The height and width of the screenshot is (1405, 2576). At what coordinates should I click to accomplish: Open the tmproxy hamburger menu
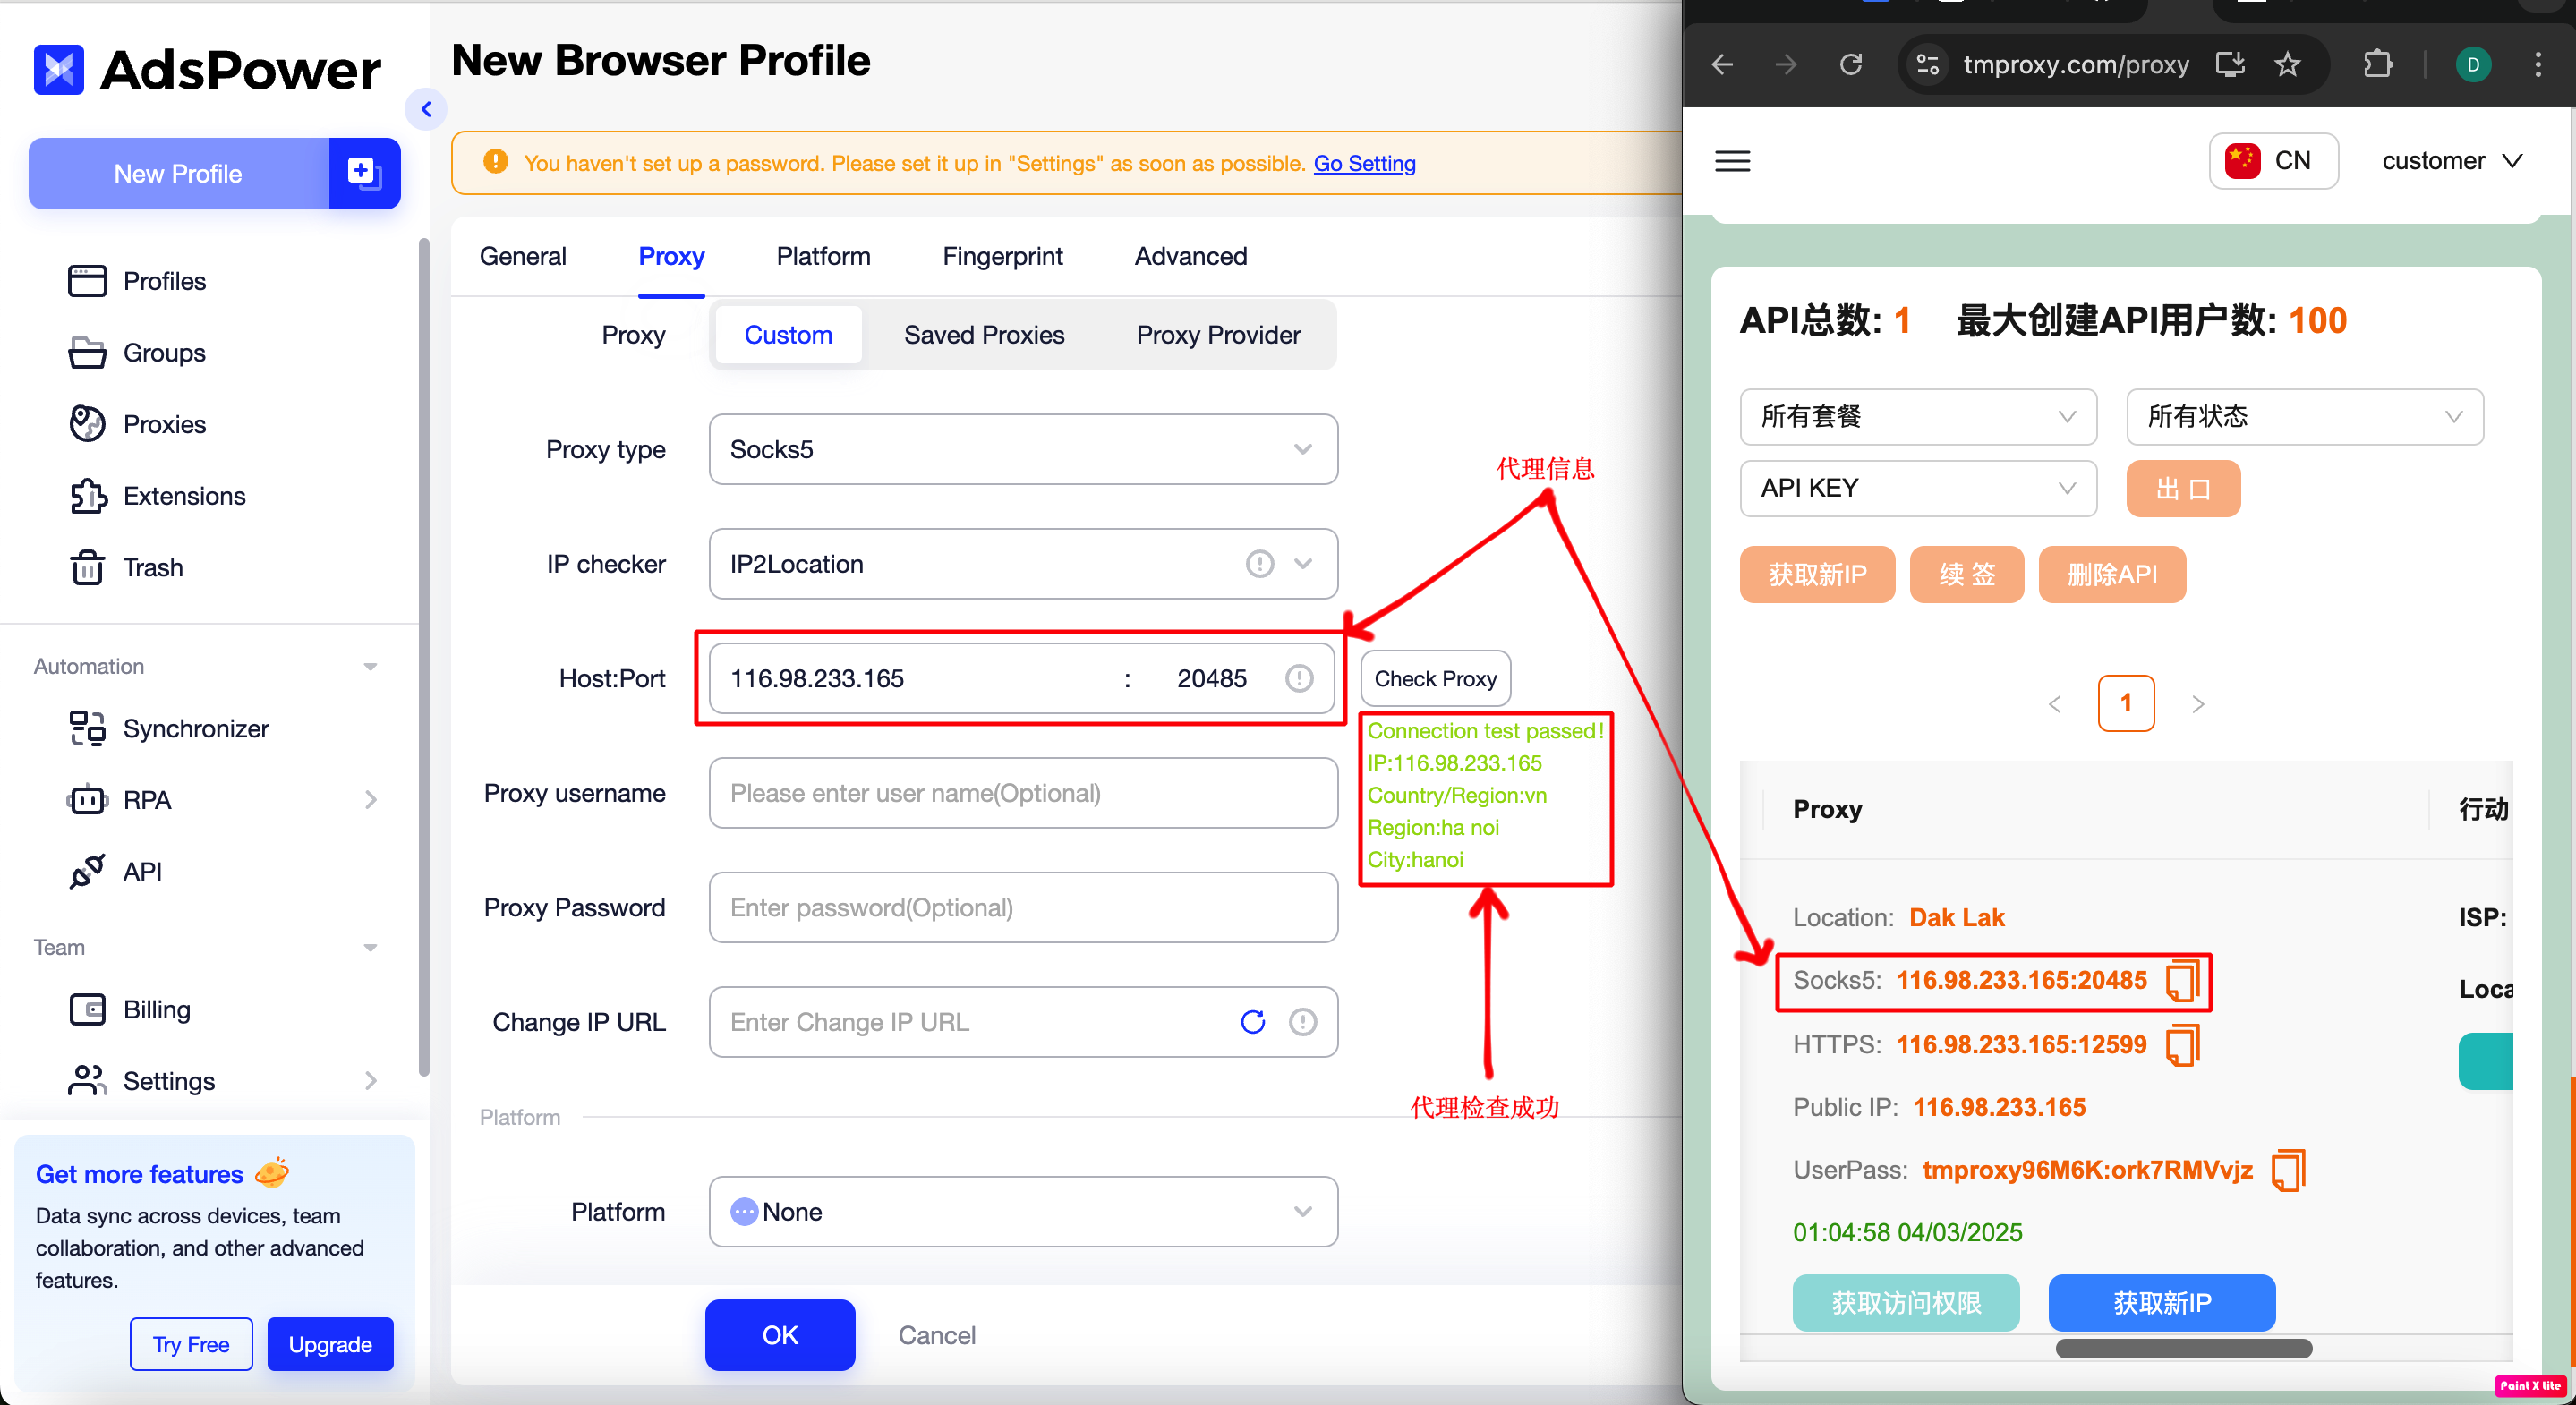tap(1732, 161)
